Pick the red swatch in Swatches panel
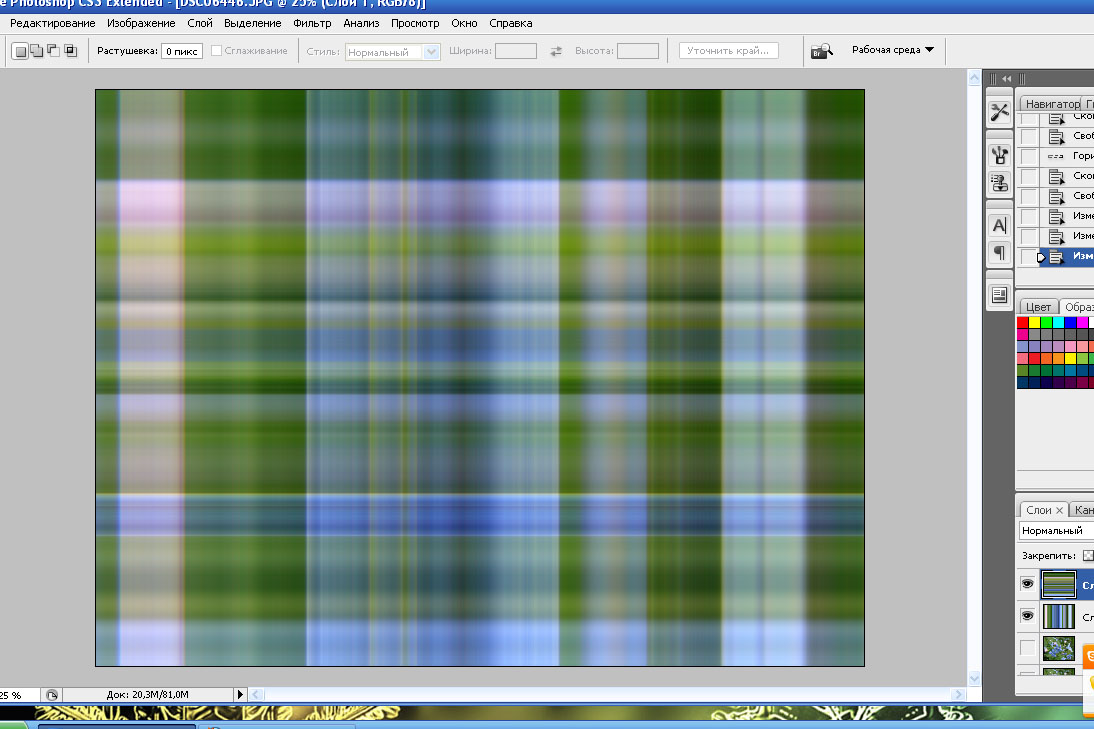The image size is (1094, 729). pyautogui.click(x=1023, y=323)
